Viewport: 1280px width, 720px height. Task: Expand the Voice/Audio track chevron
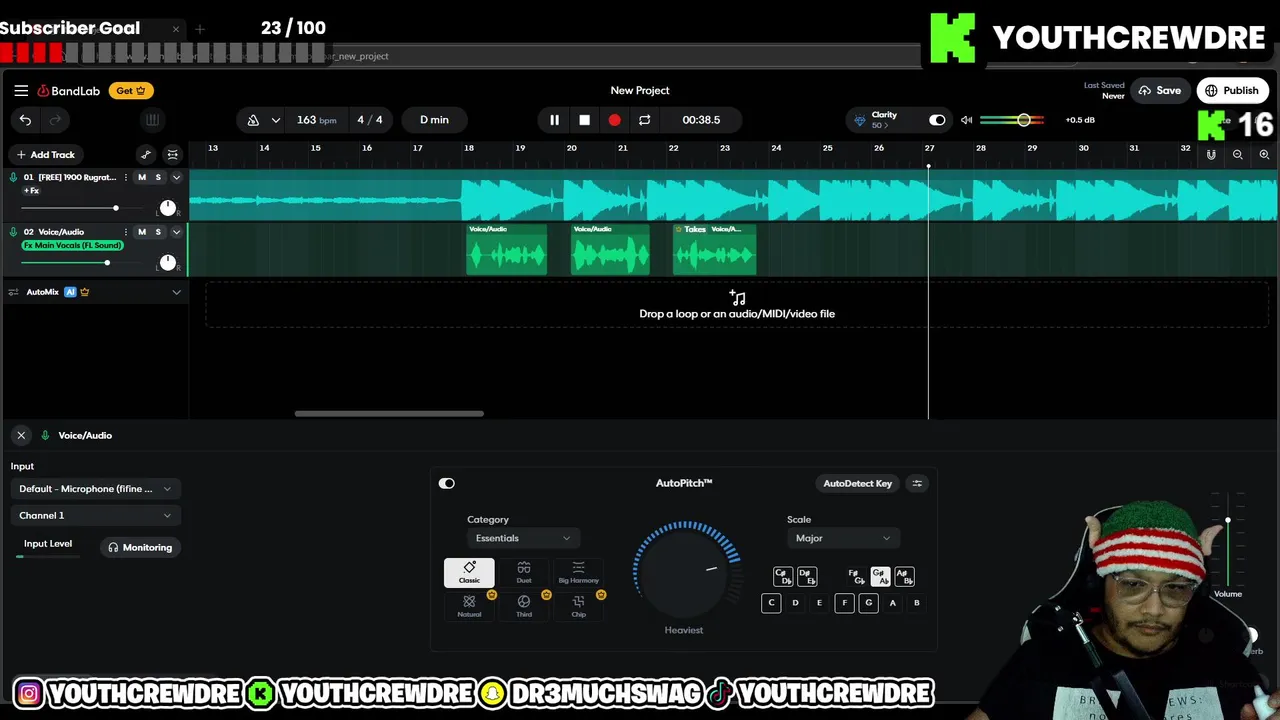[177, 232]
